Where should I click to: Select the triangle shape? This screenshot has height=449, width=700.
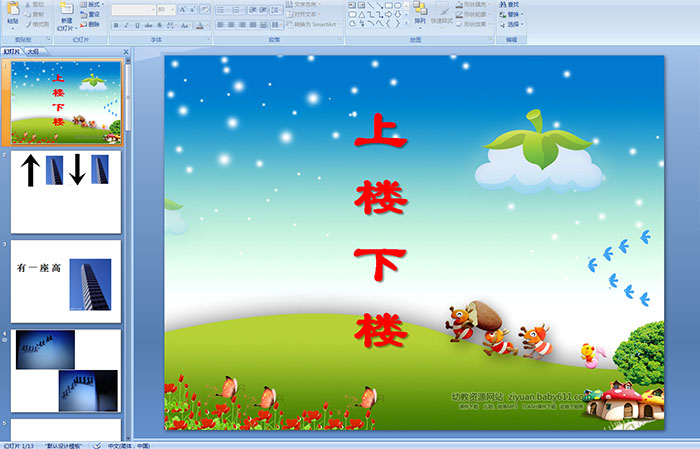(361, 14)
